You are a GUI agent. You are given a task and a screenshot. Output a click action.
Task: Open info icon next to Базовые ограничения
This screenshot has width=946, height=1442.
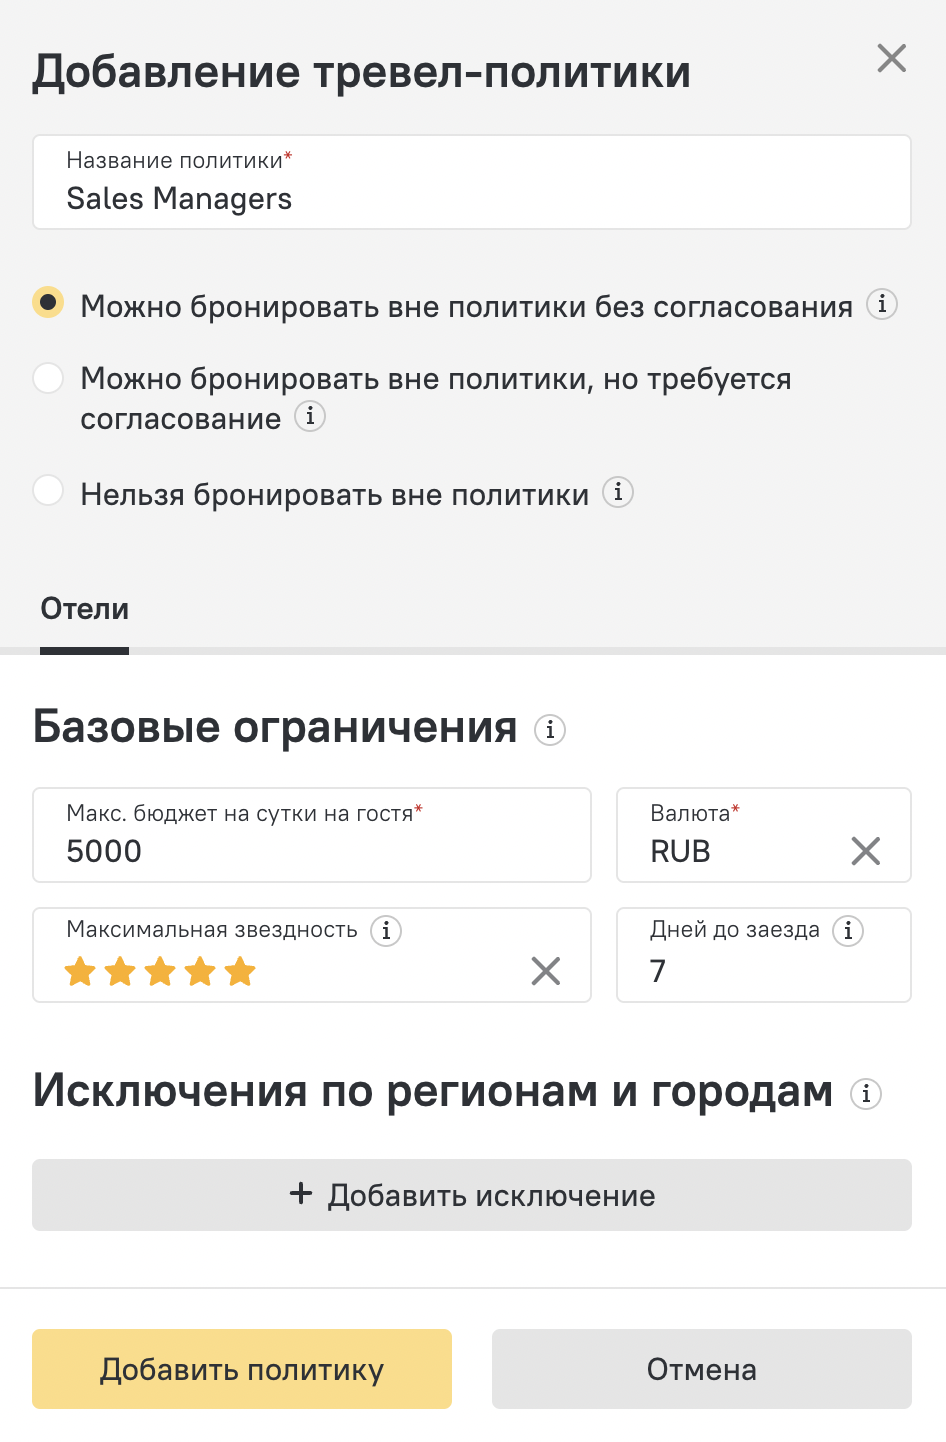pos(550,730)
